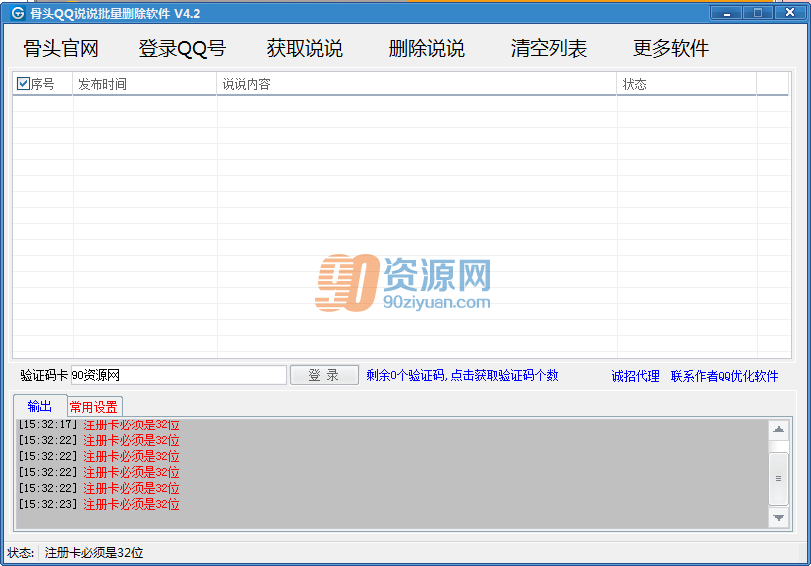This screenshot has height=566, width=811.
Task: Click the 状态 column header
Action: 687,84
